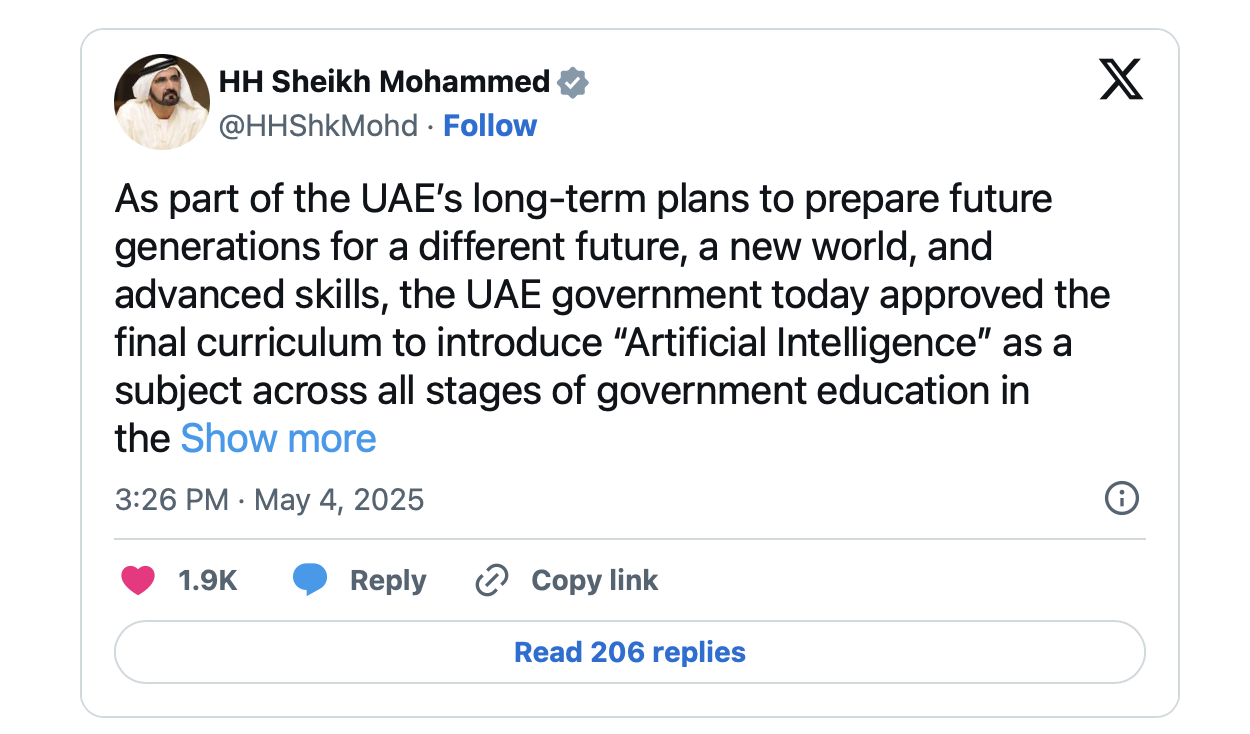
Task: Open the Read 206 replies button
Action: [629, 653]
